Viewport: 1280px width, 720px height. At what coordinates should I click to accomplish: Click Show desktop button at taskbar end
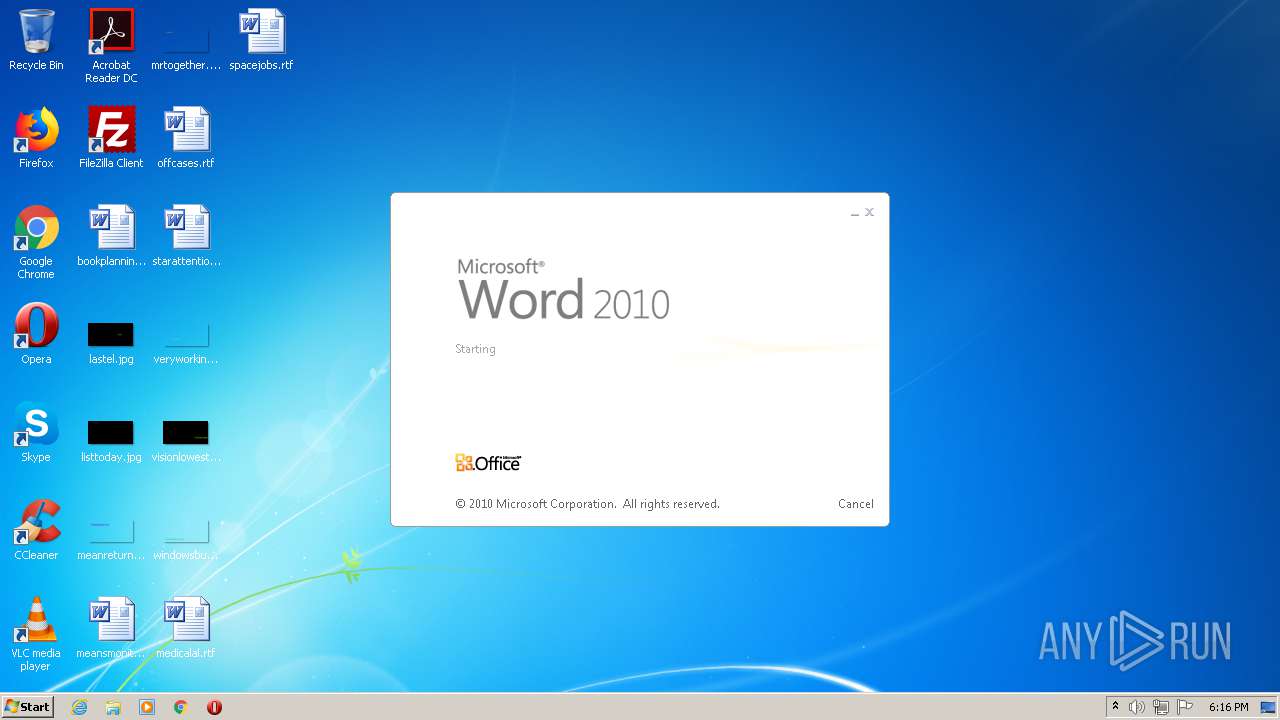pos(1269,707)
